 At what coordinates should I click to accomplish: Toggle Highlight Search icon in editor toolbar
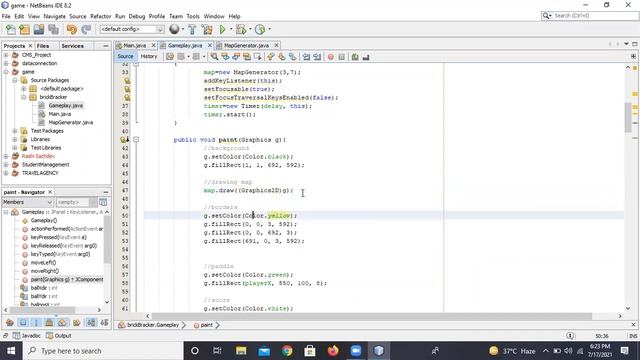click(x=247, y=57)
